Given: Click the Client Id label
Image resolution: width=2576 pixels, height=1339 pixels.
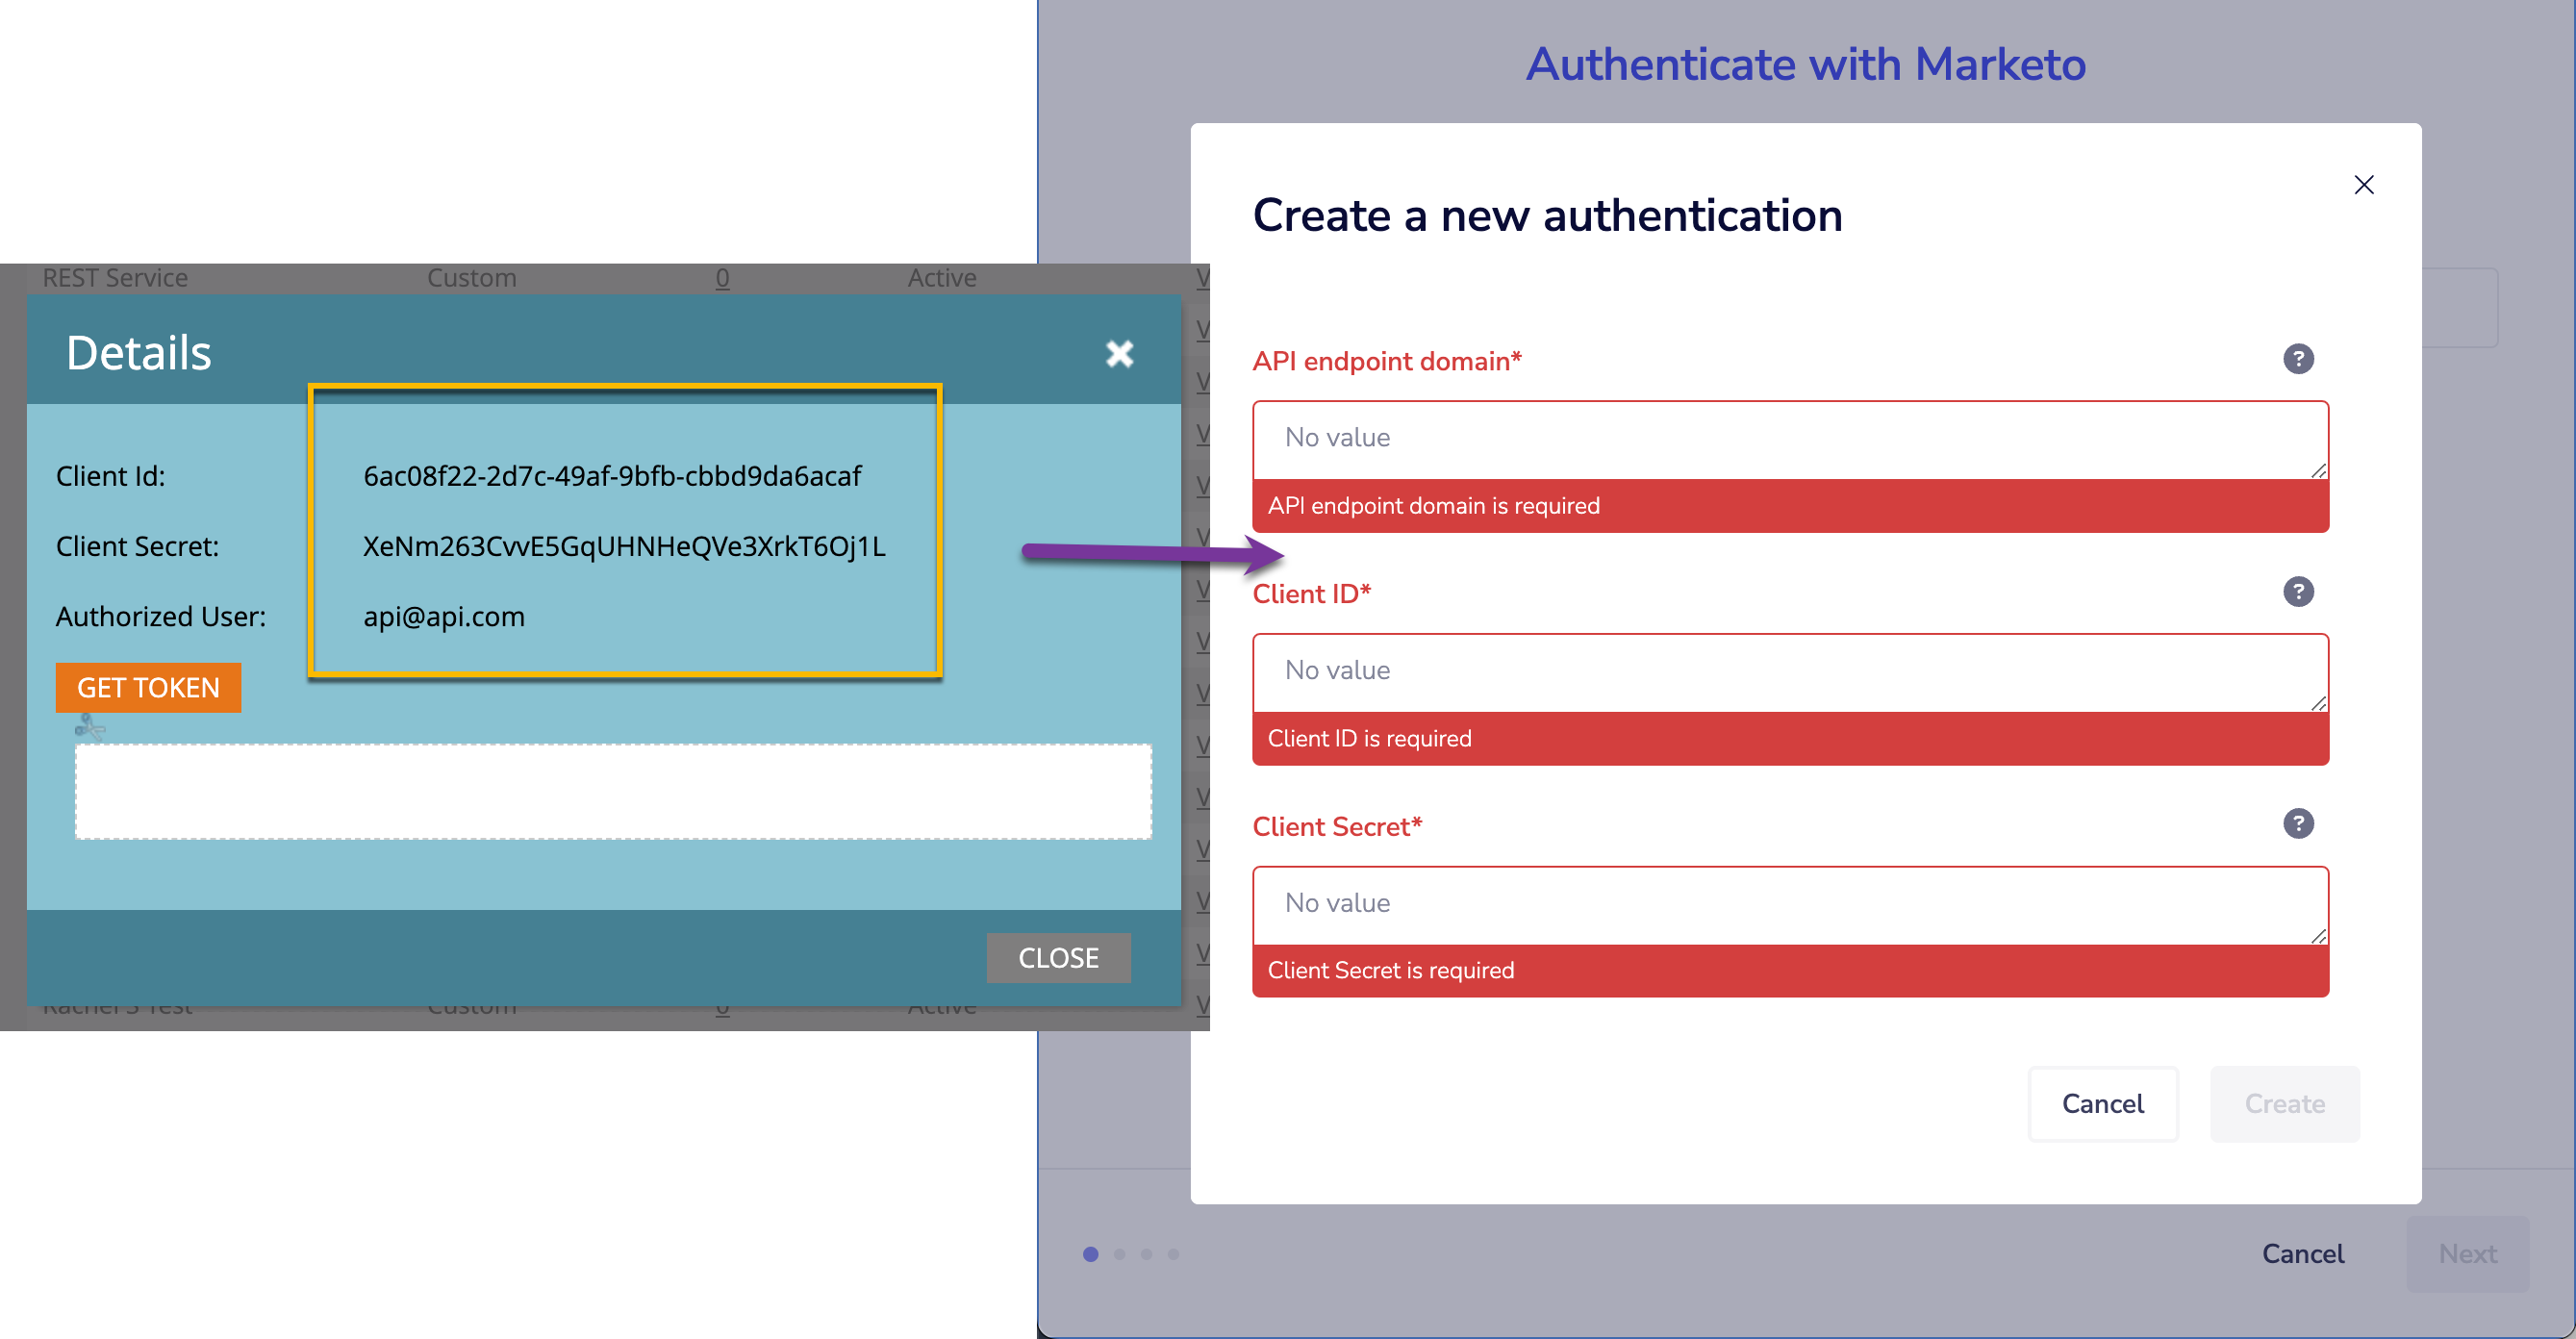Looking at the screenshot, I should pyautogui.click(x=111, y=476).
